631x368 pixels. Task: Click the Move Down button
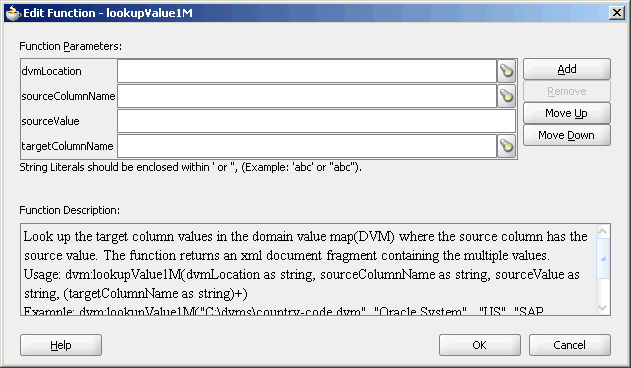(x=567, y=135)
